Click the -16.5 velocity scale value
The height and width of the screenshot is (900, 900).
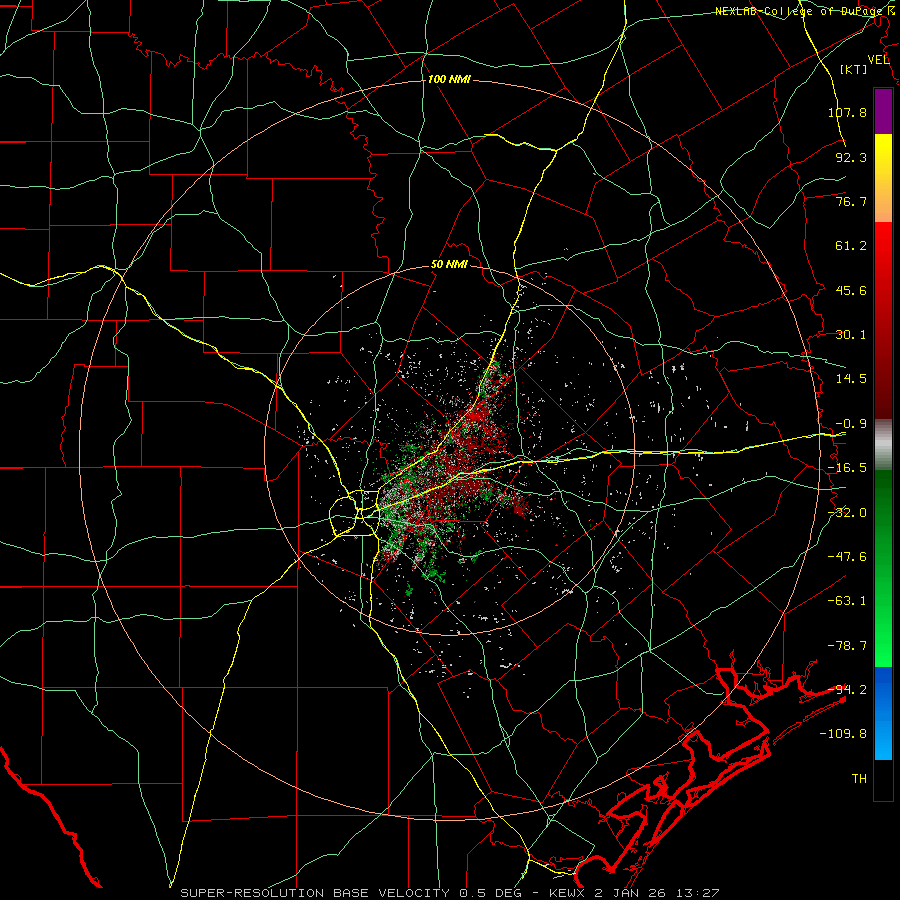(x=847, y=468)
